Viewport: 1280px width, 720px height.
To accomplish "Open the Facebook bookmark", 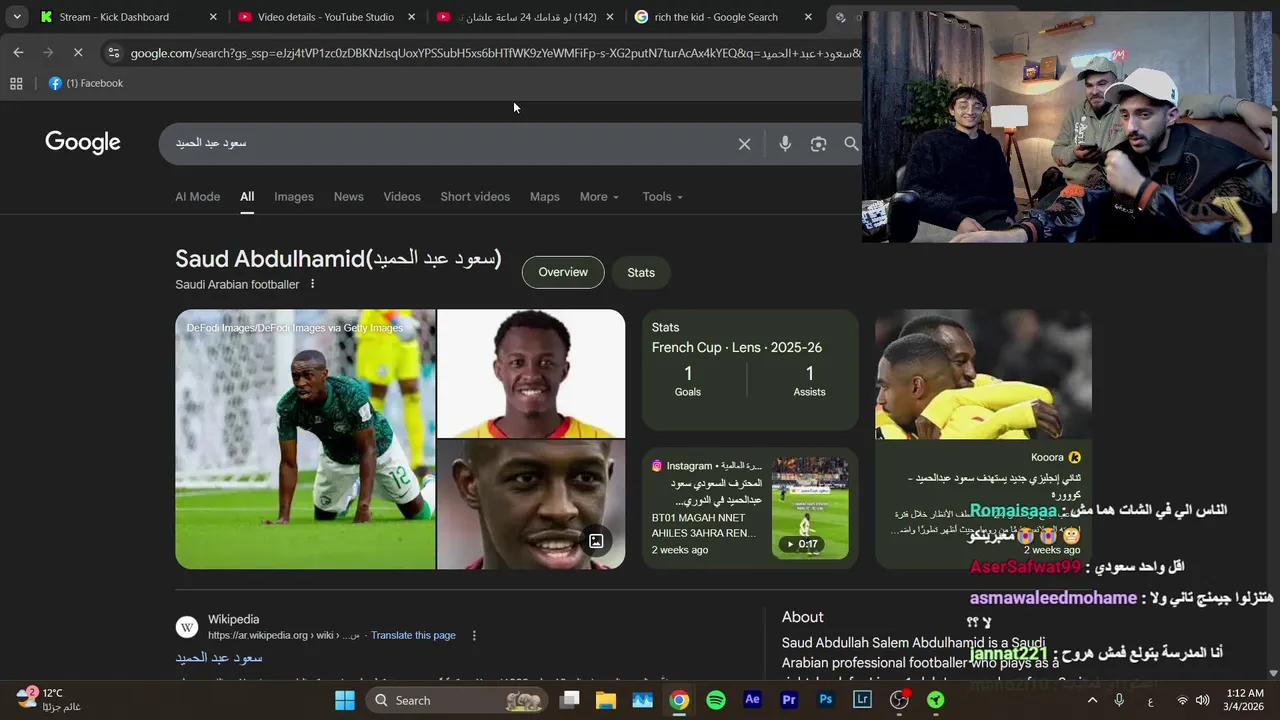I will click(x=86, y=83).
